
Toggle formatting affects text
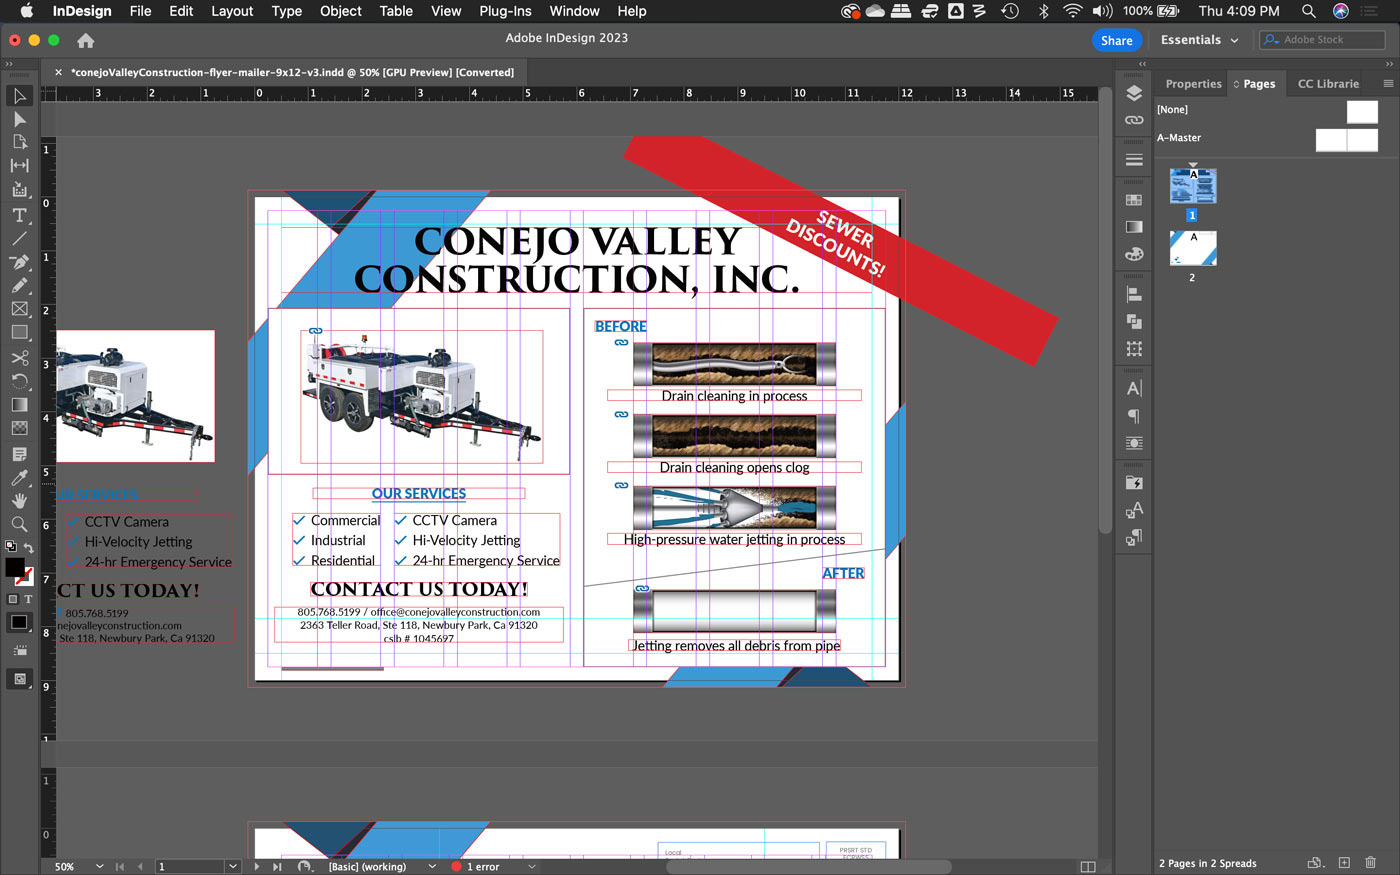click(x=28, y=599)
